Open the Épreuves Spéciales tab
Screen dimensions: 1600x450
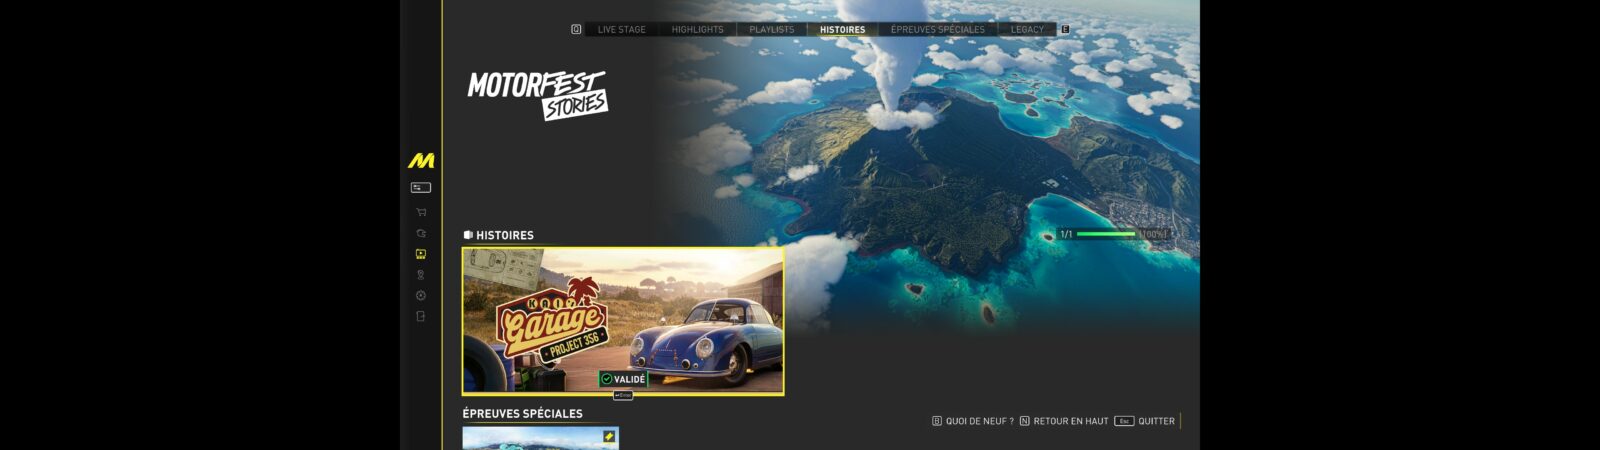pyautogui.click(x=938, y=29)
